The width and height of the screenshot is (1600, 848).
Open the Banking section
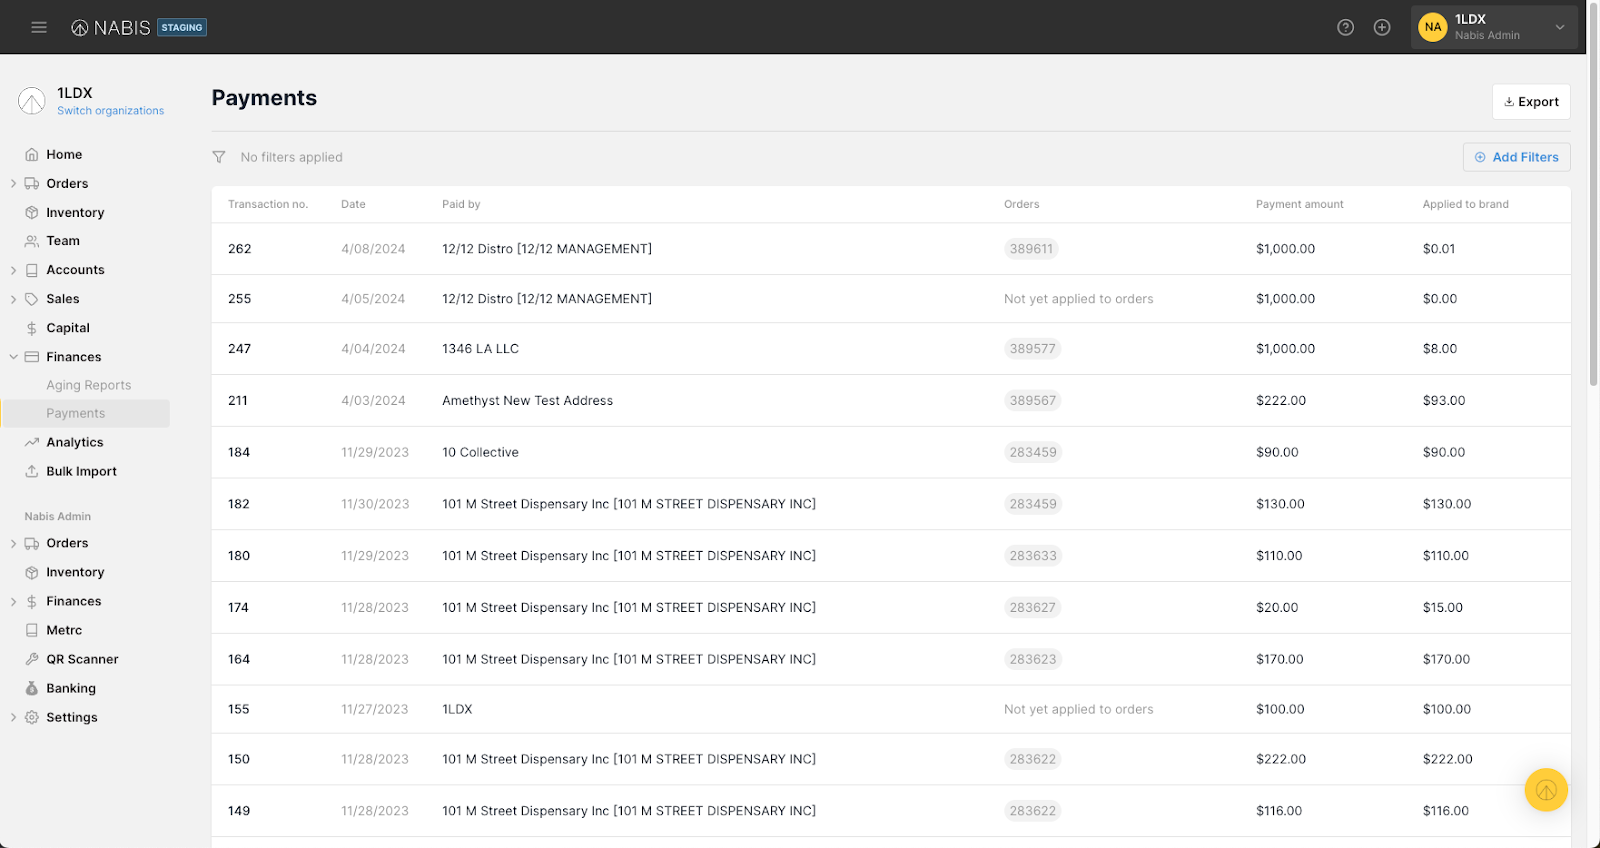point(71,688)
